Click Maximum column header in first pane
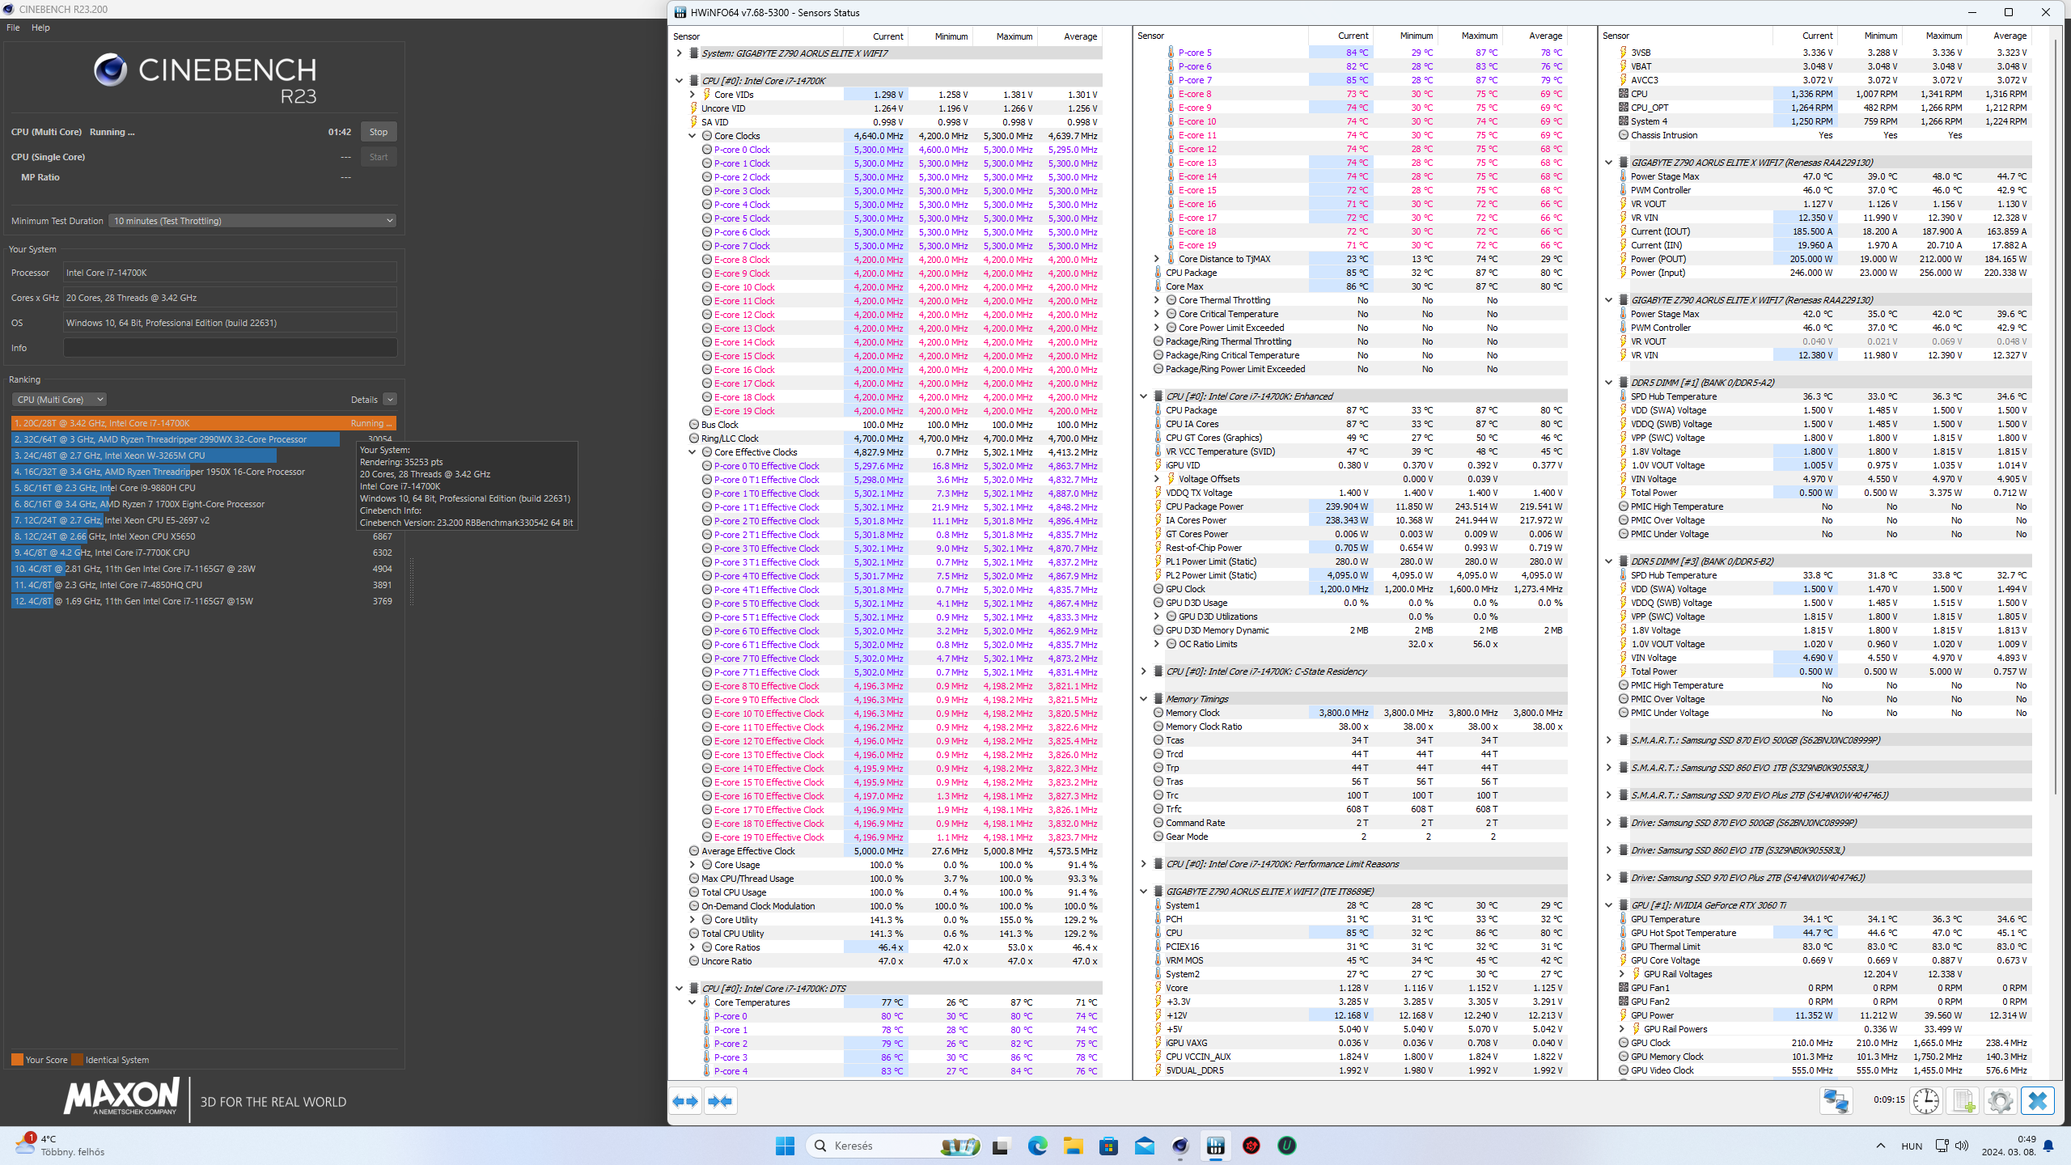The height and width of the screenshot is (1165, 2071). point(1005,37)
